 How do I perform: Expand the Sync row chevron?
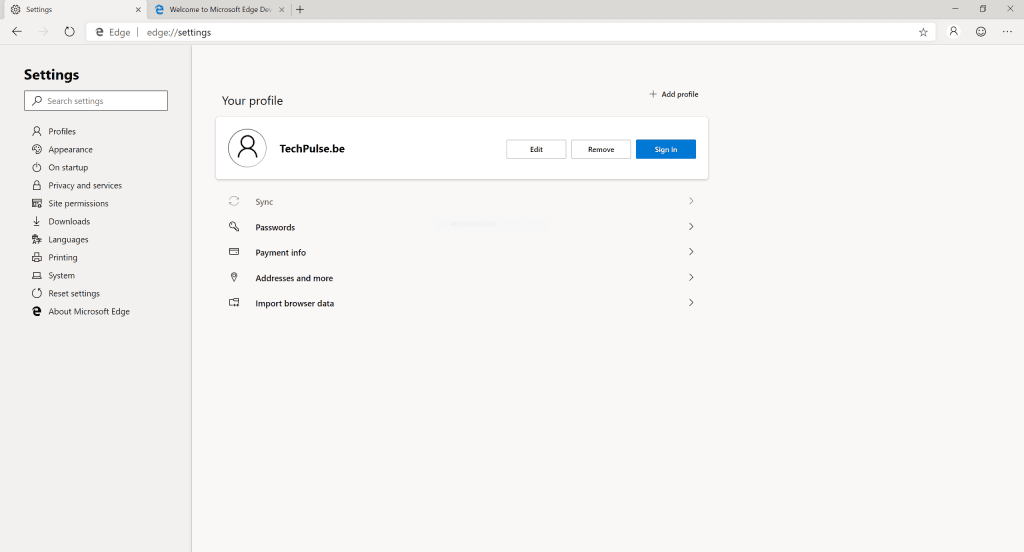point(691,201)
